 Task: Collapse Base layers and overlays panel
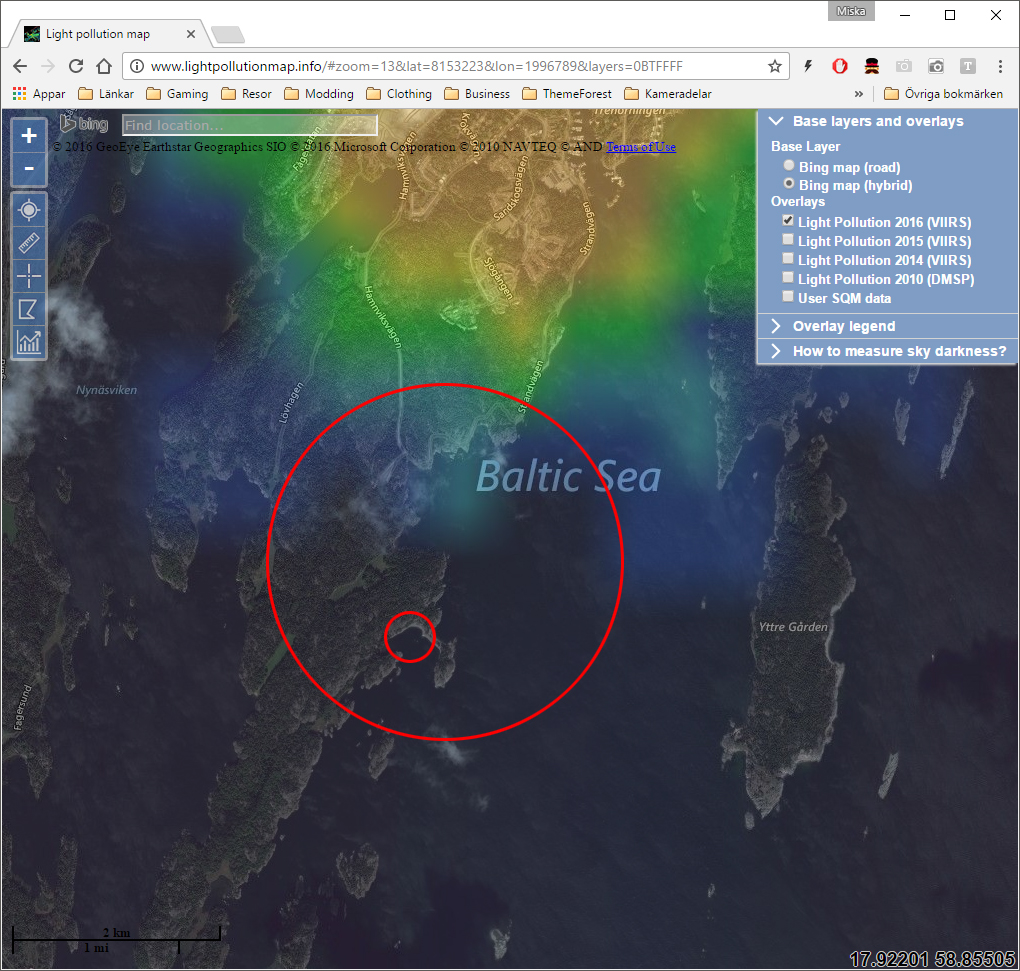click(x=877, y=121)
